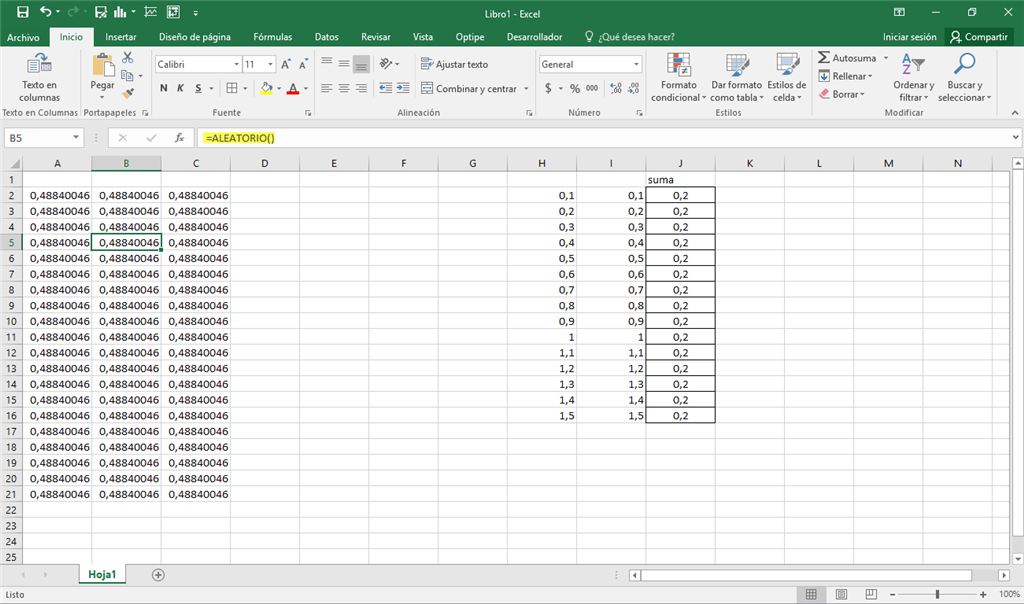Switch to Page Layout view

click(841, 594)
